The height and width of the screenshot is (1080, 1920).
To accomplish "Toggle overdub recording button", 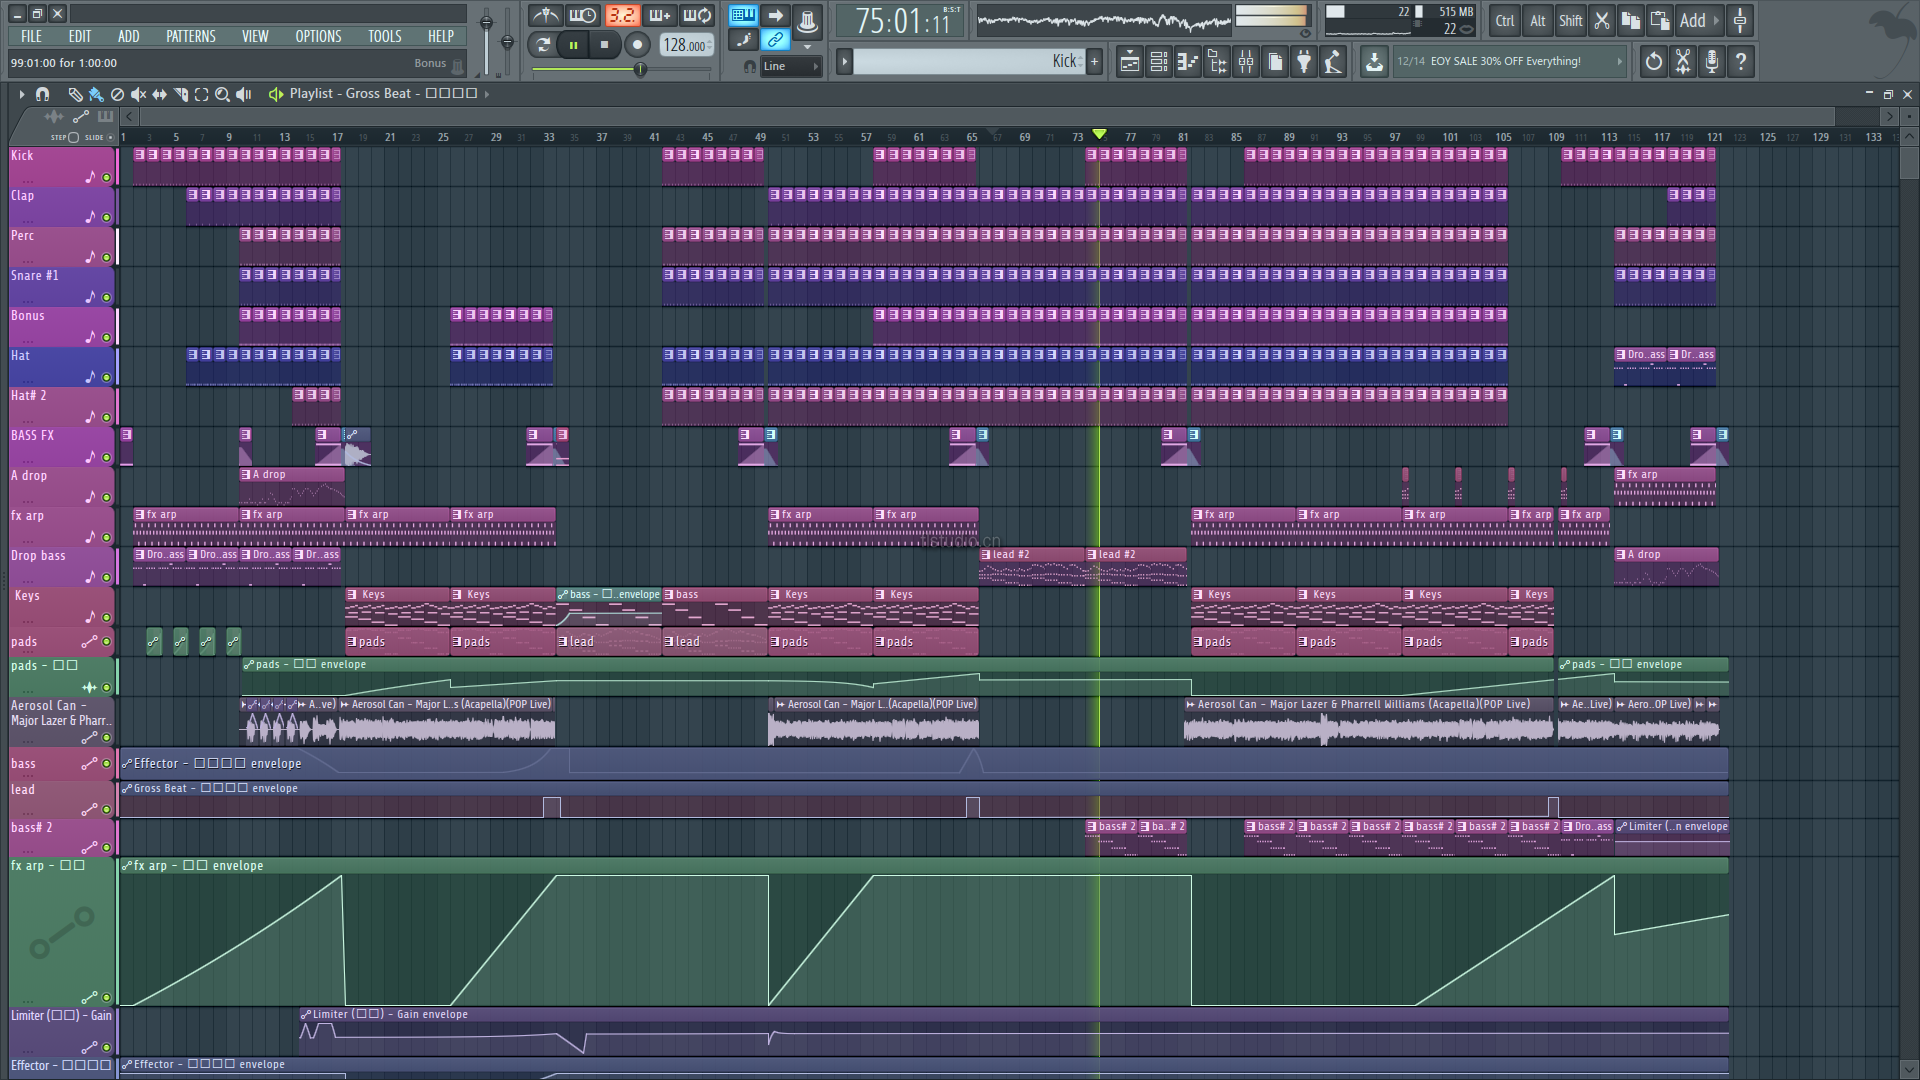I will pyautogui.click(x=660, y=15).
